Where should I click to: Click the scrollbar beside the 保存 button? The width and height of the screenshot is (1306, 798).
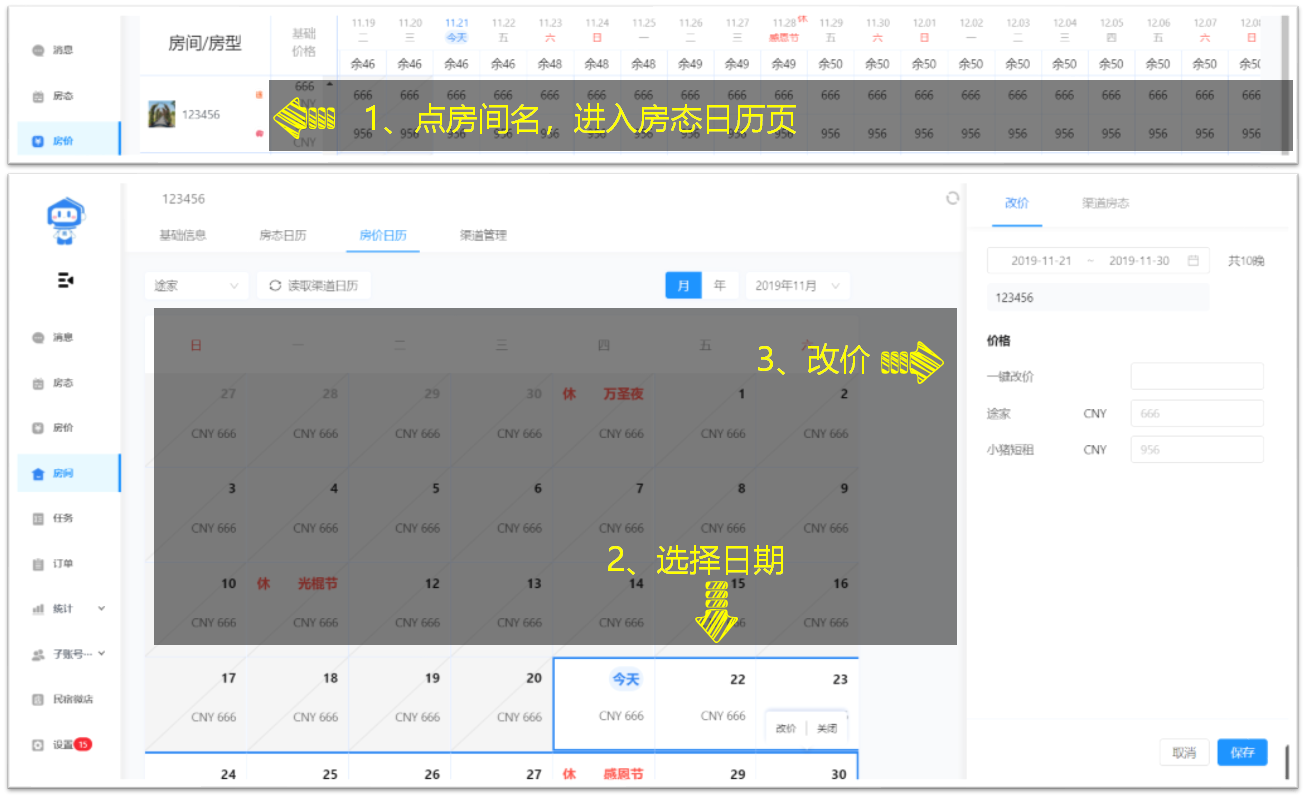(1287, 762)
